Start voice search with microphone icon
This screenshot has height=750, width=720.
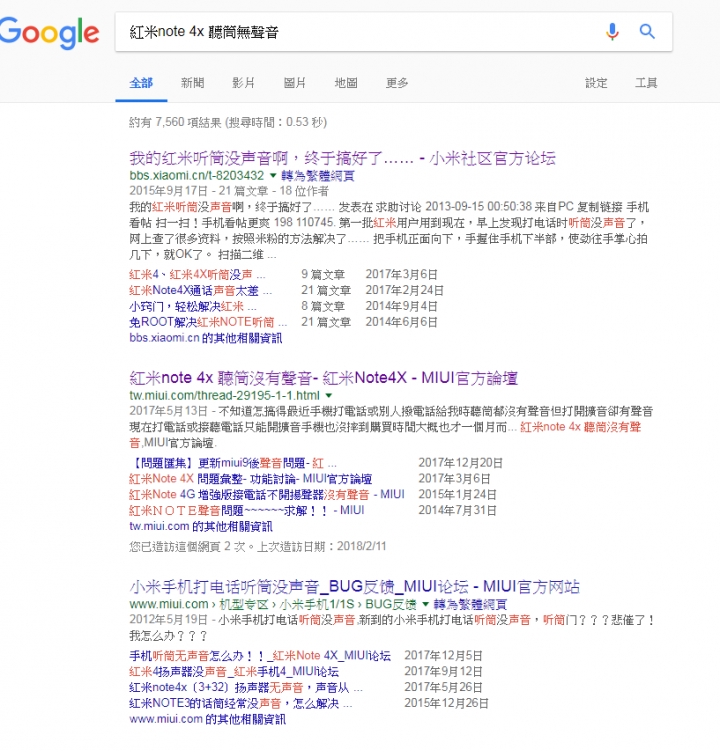tap(612, 32)
